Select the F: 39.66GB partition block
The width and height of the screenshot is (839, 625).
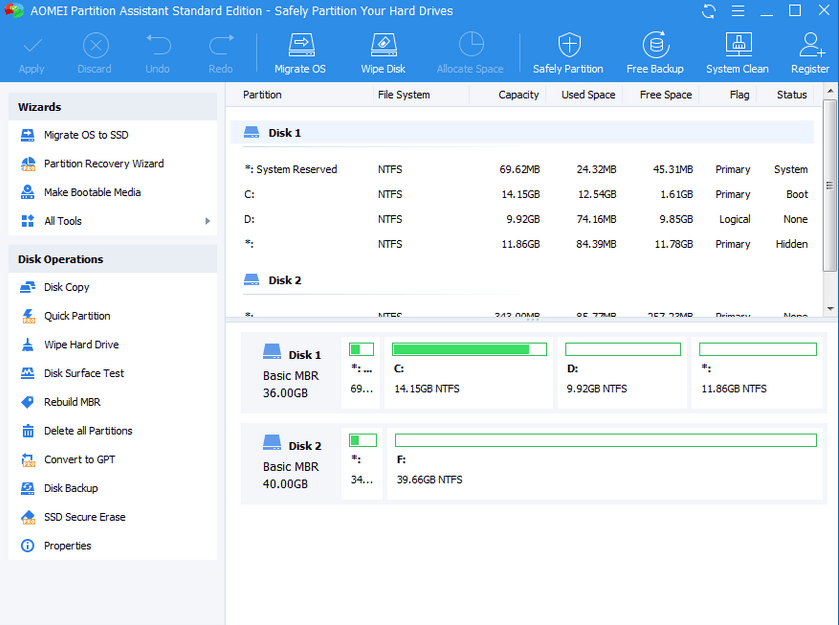pyautogui.click(x=605, y=464)
